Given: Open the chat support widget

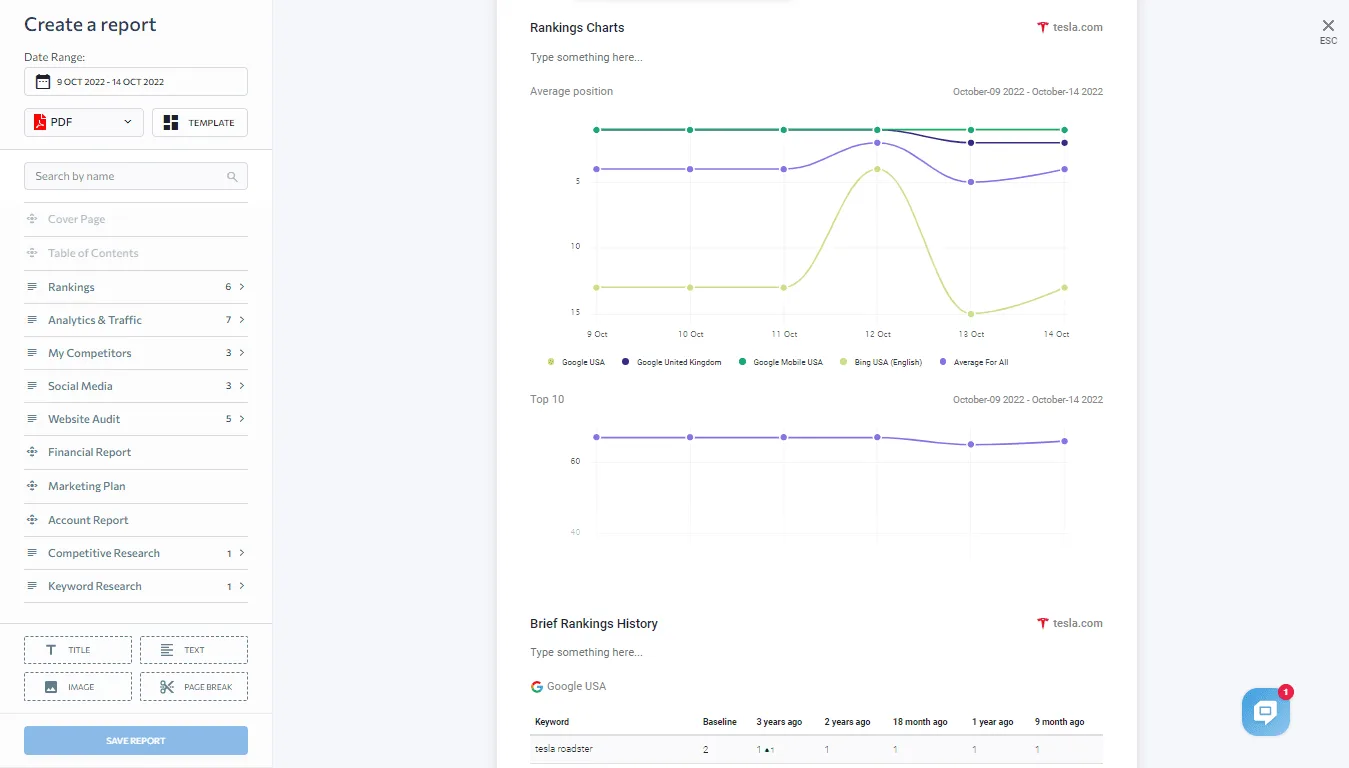Looking at the screenshot, I should [1265, 712].
